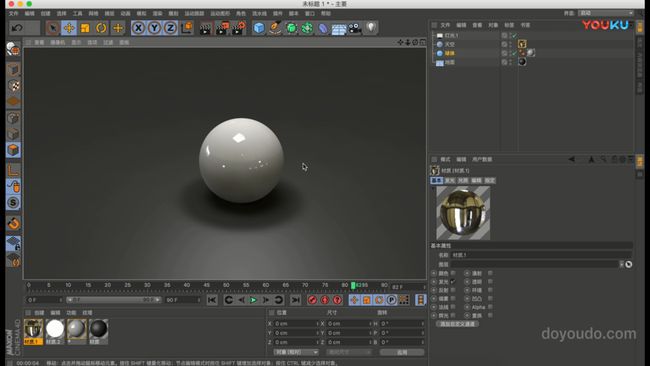Click the material preview thumbnail in attributes
The width and height of the screenshot is (650, 366).
[x=463, y=213]
